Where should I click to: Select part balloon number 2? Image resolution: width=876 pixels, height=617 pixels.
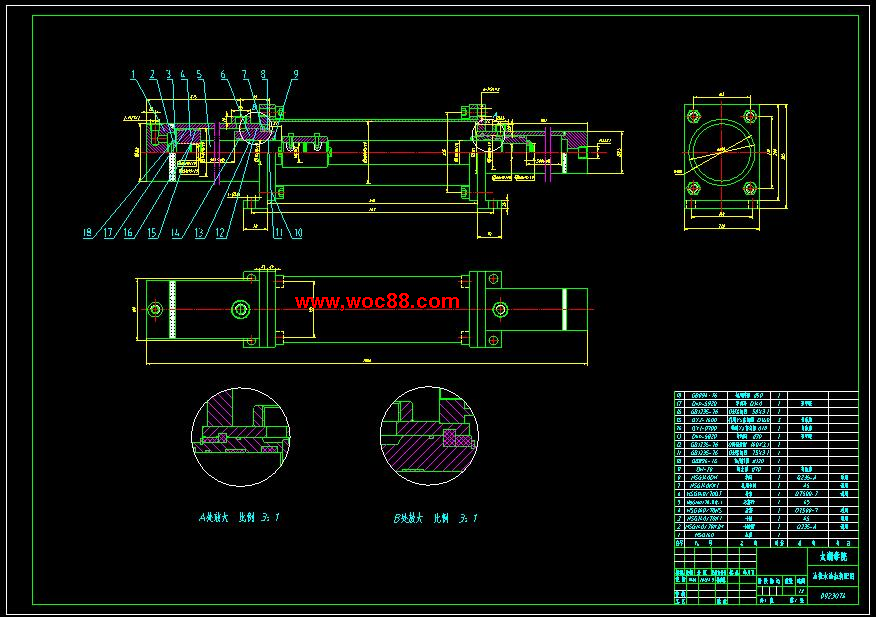point(152,75)
